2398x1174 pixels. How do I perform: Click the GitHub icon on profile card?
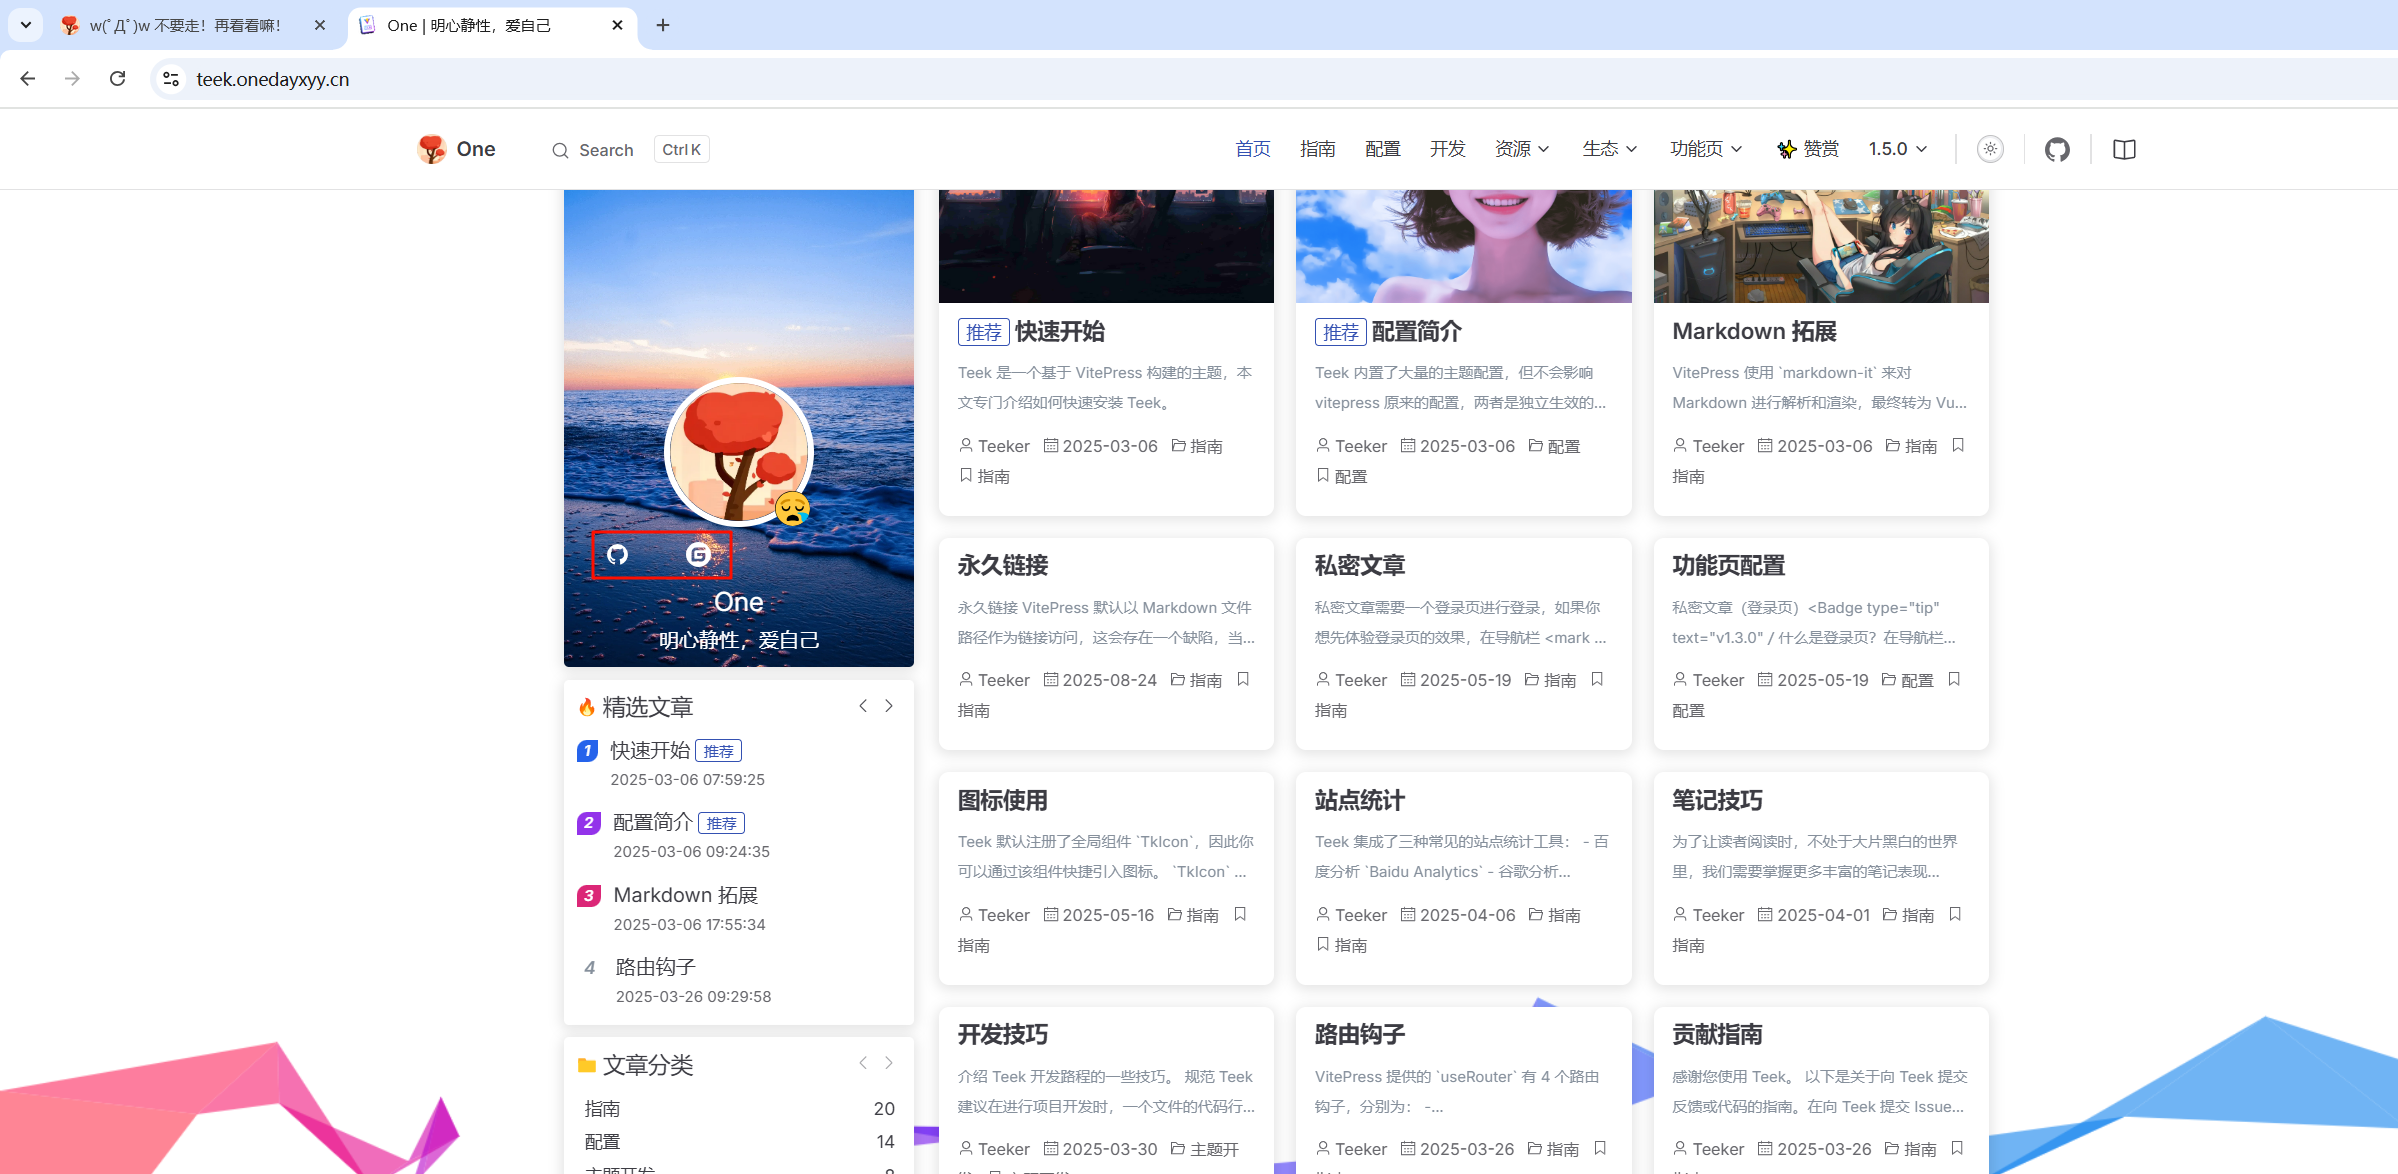point(618,554)
